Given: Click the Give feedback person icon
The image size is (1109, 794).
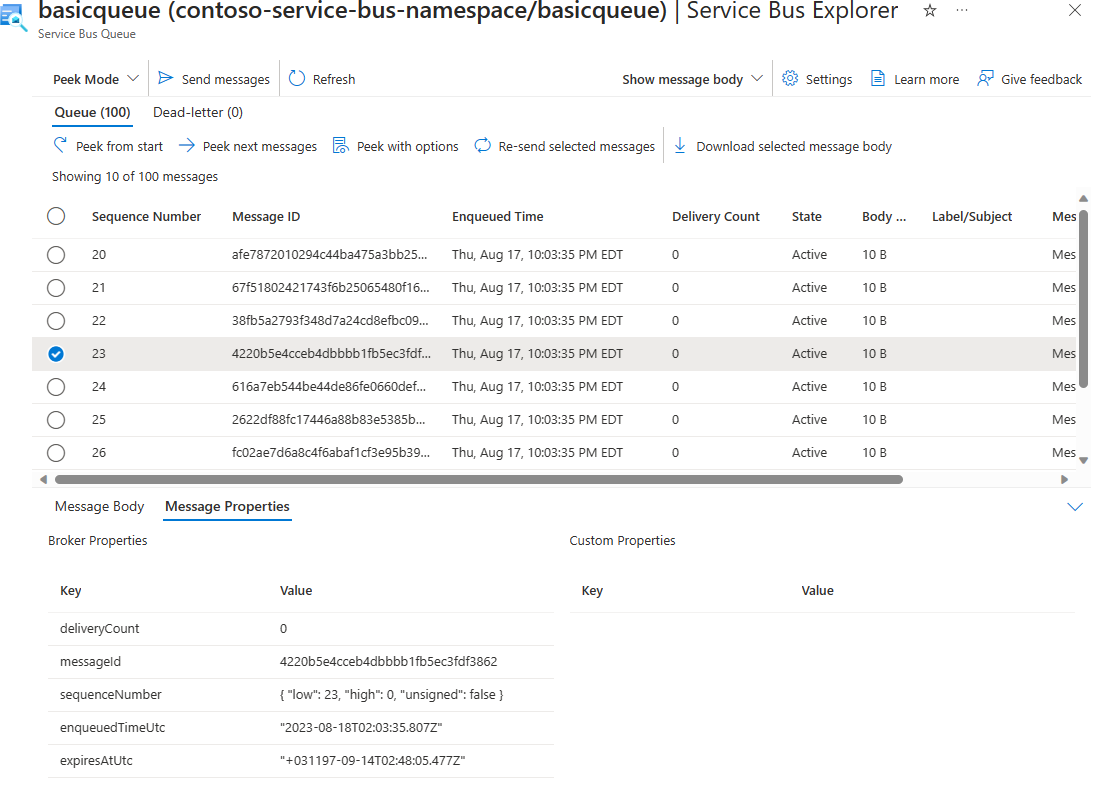Looking at the screenshot, I should [x=985, y=78].
